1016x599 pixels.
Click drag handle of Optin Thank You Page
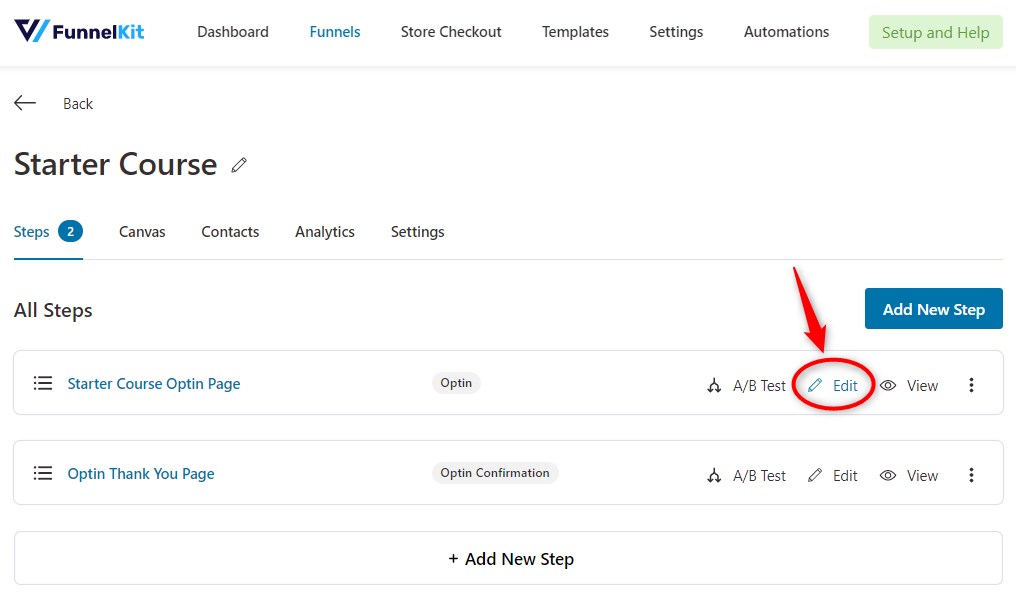tap(43, 473)
